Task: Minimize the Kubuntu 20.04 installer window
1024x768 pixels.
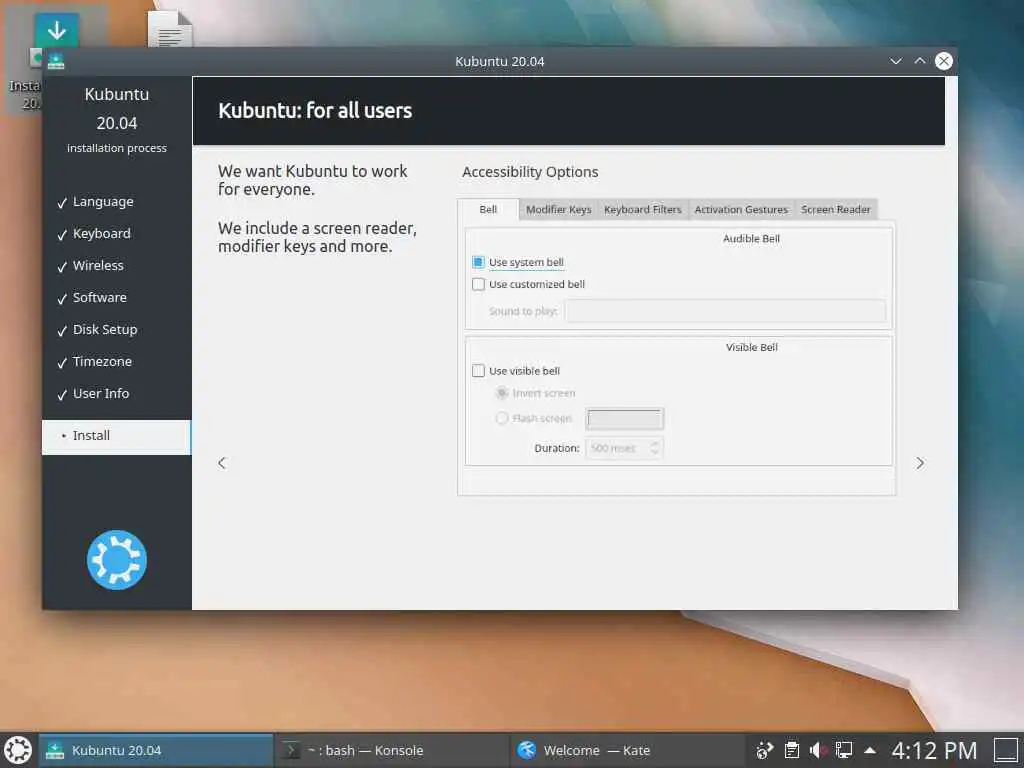Action: click(896, 61)
